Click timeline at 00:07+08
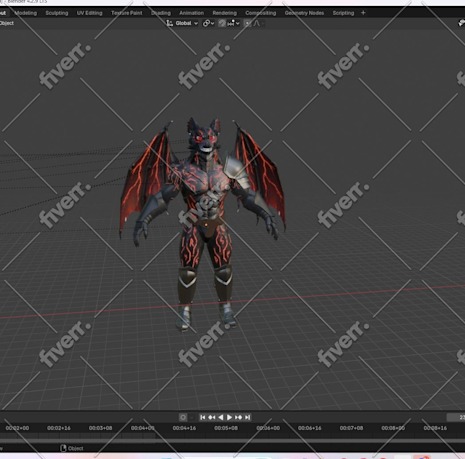465x459 pixels. (x=351, y=428)
